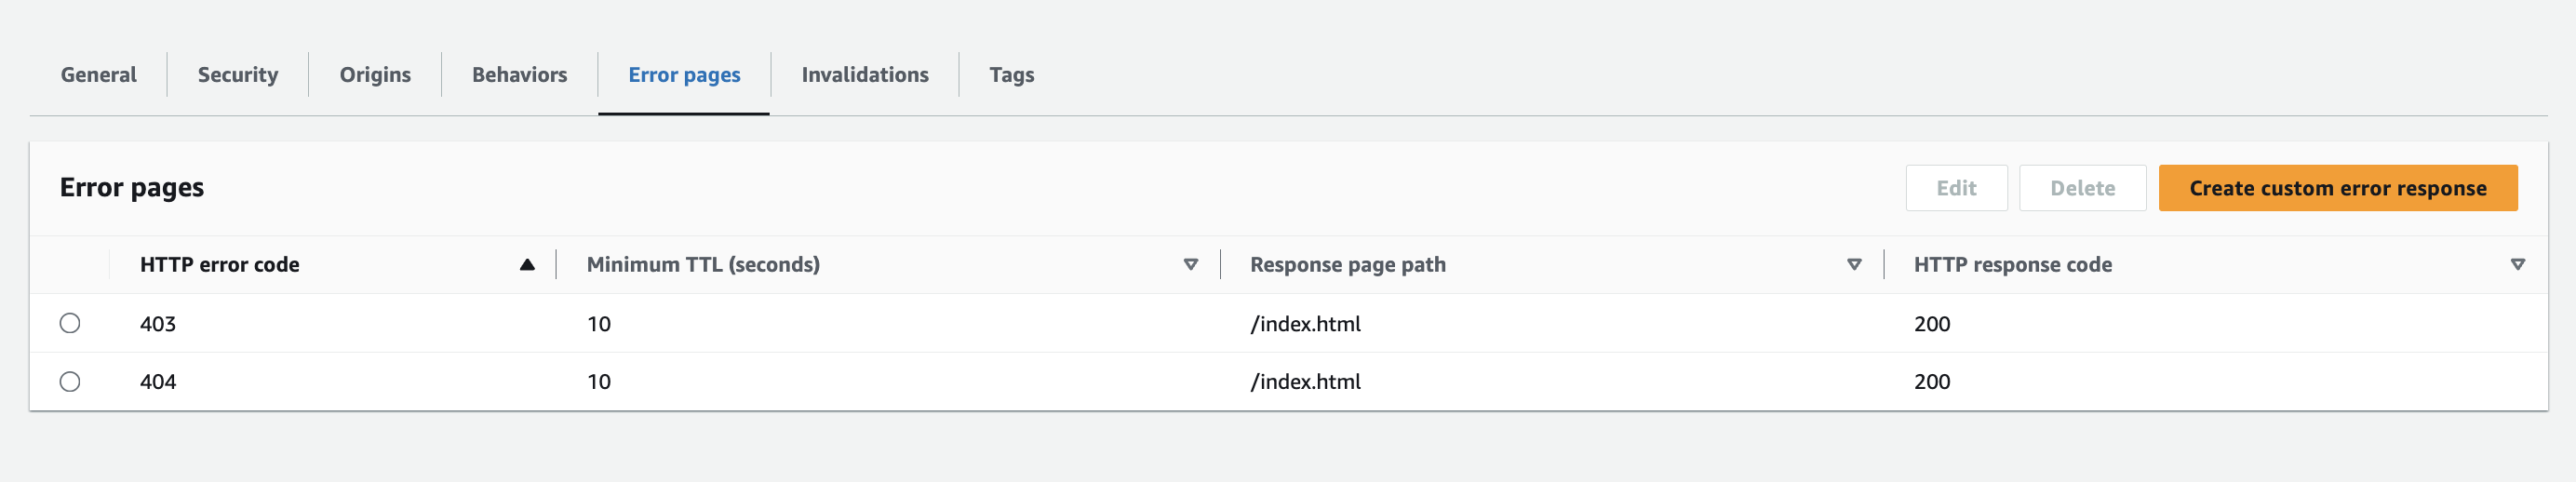Click the Create custom error response button

pyautogui.click(x=2337, y=188)
